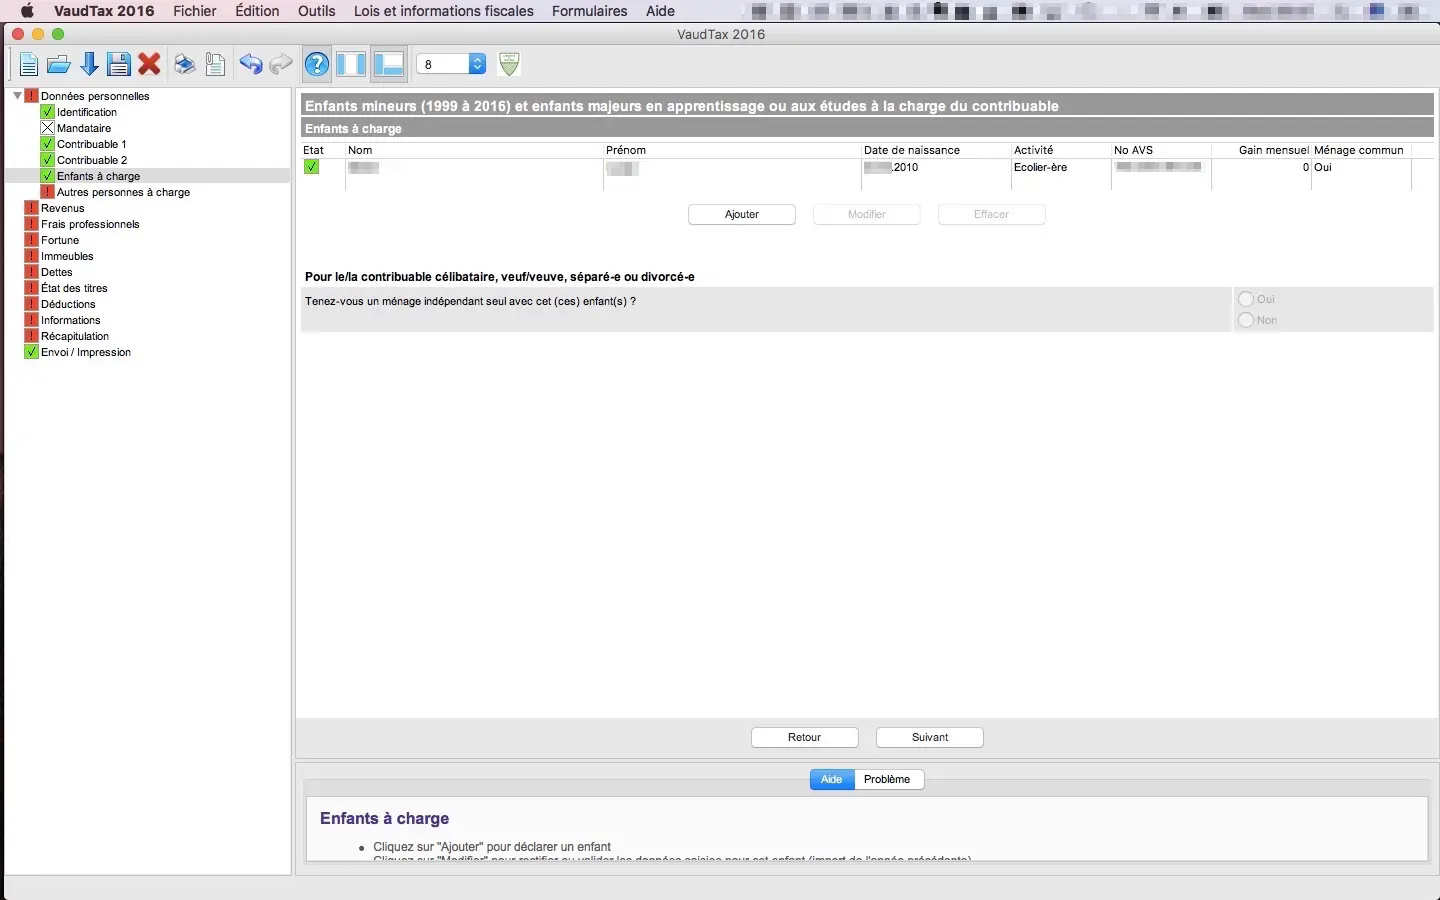Screen dimensions: 1440x900
Task: Click the Vaud canton shield icon
Action: click(x=509, y=64)
